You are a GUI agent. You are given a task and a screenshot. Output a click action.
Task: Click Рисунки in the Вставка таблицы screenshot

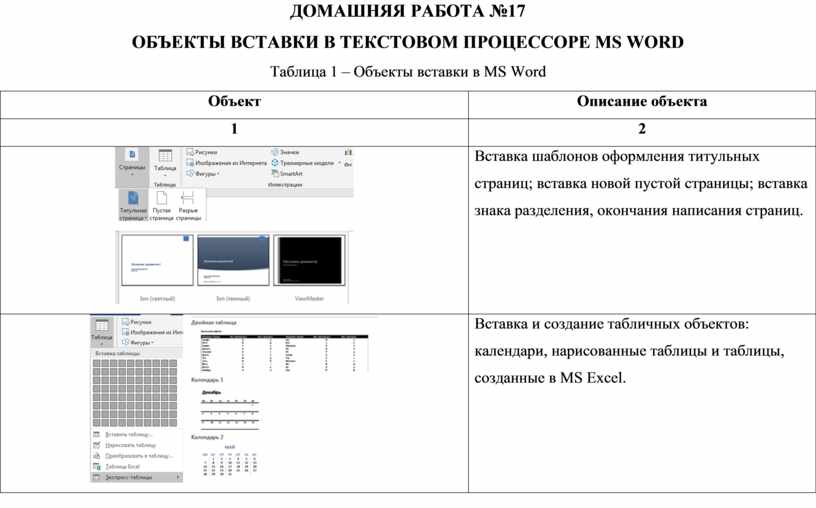click(x=136, y=322)
